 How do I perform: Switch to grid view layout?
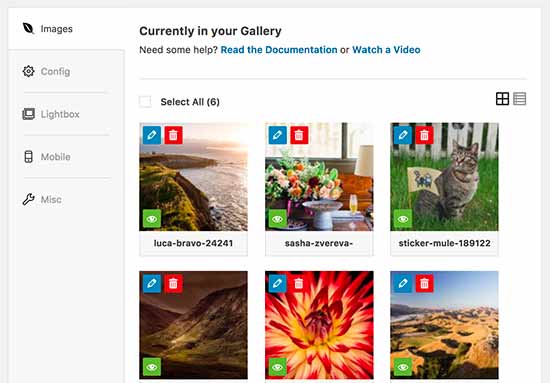[x=502, y=99]
